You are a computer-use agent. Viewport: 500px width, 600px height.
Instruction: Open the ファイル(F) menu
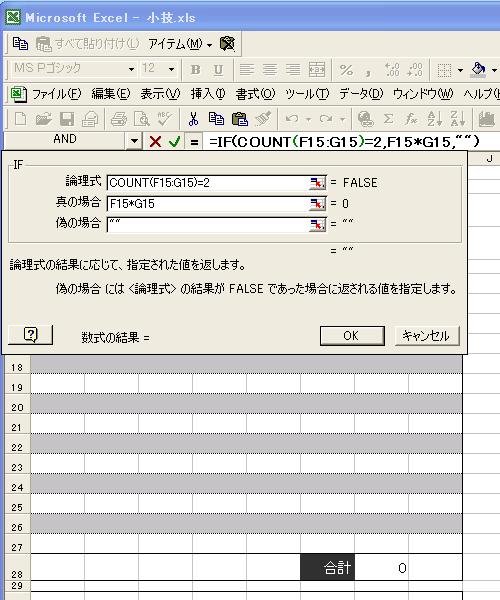click(x=57, y=94)
